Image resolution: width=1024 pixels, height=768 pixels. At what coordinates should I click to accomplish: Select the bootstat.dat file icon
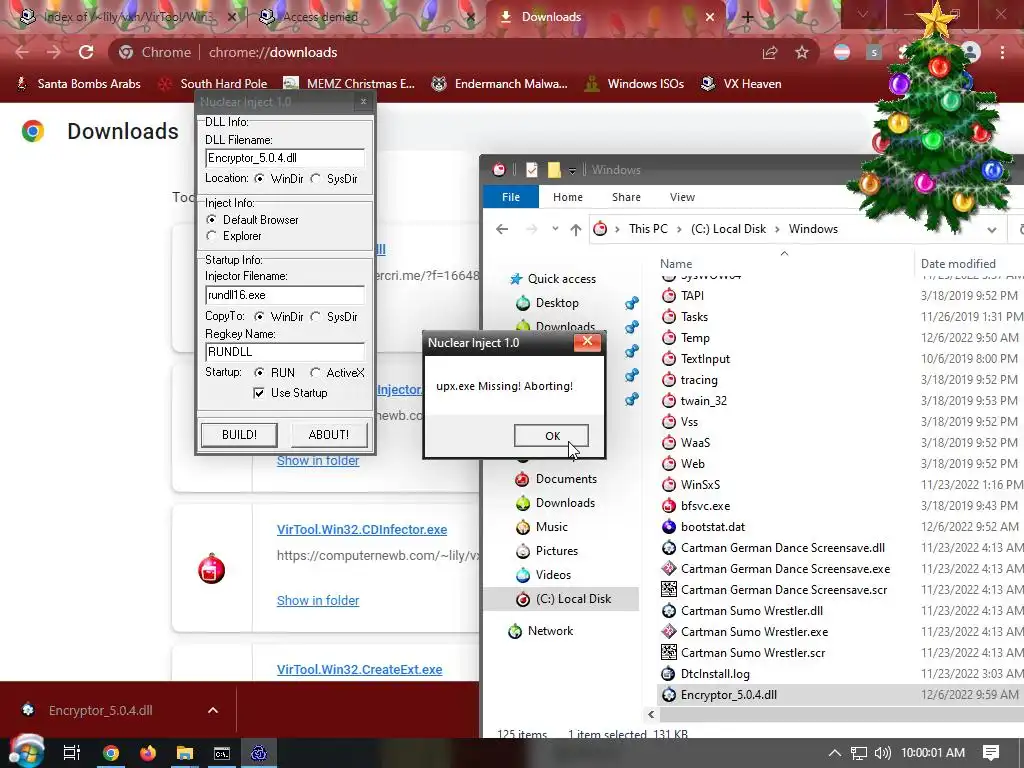click(x=669, y=526)
